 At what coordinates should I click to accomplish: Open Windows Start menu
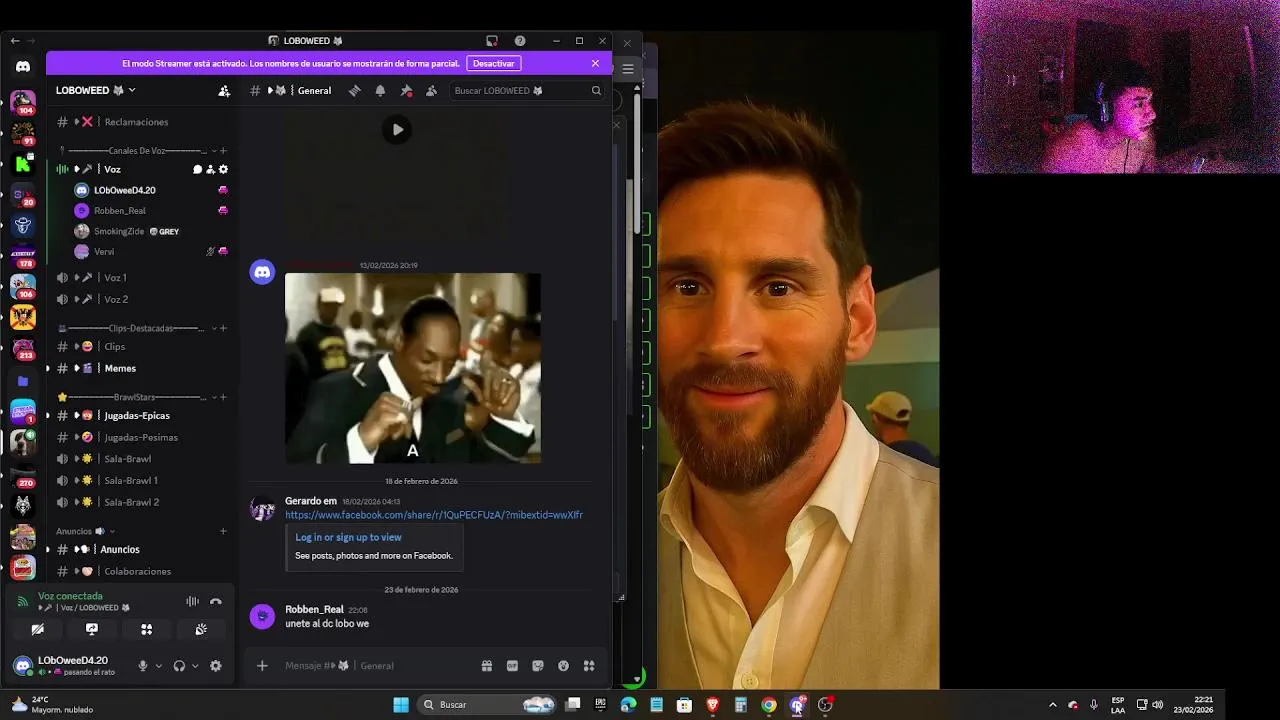(401, 704)
